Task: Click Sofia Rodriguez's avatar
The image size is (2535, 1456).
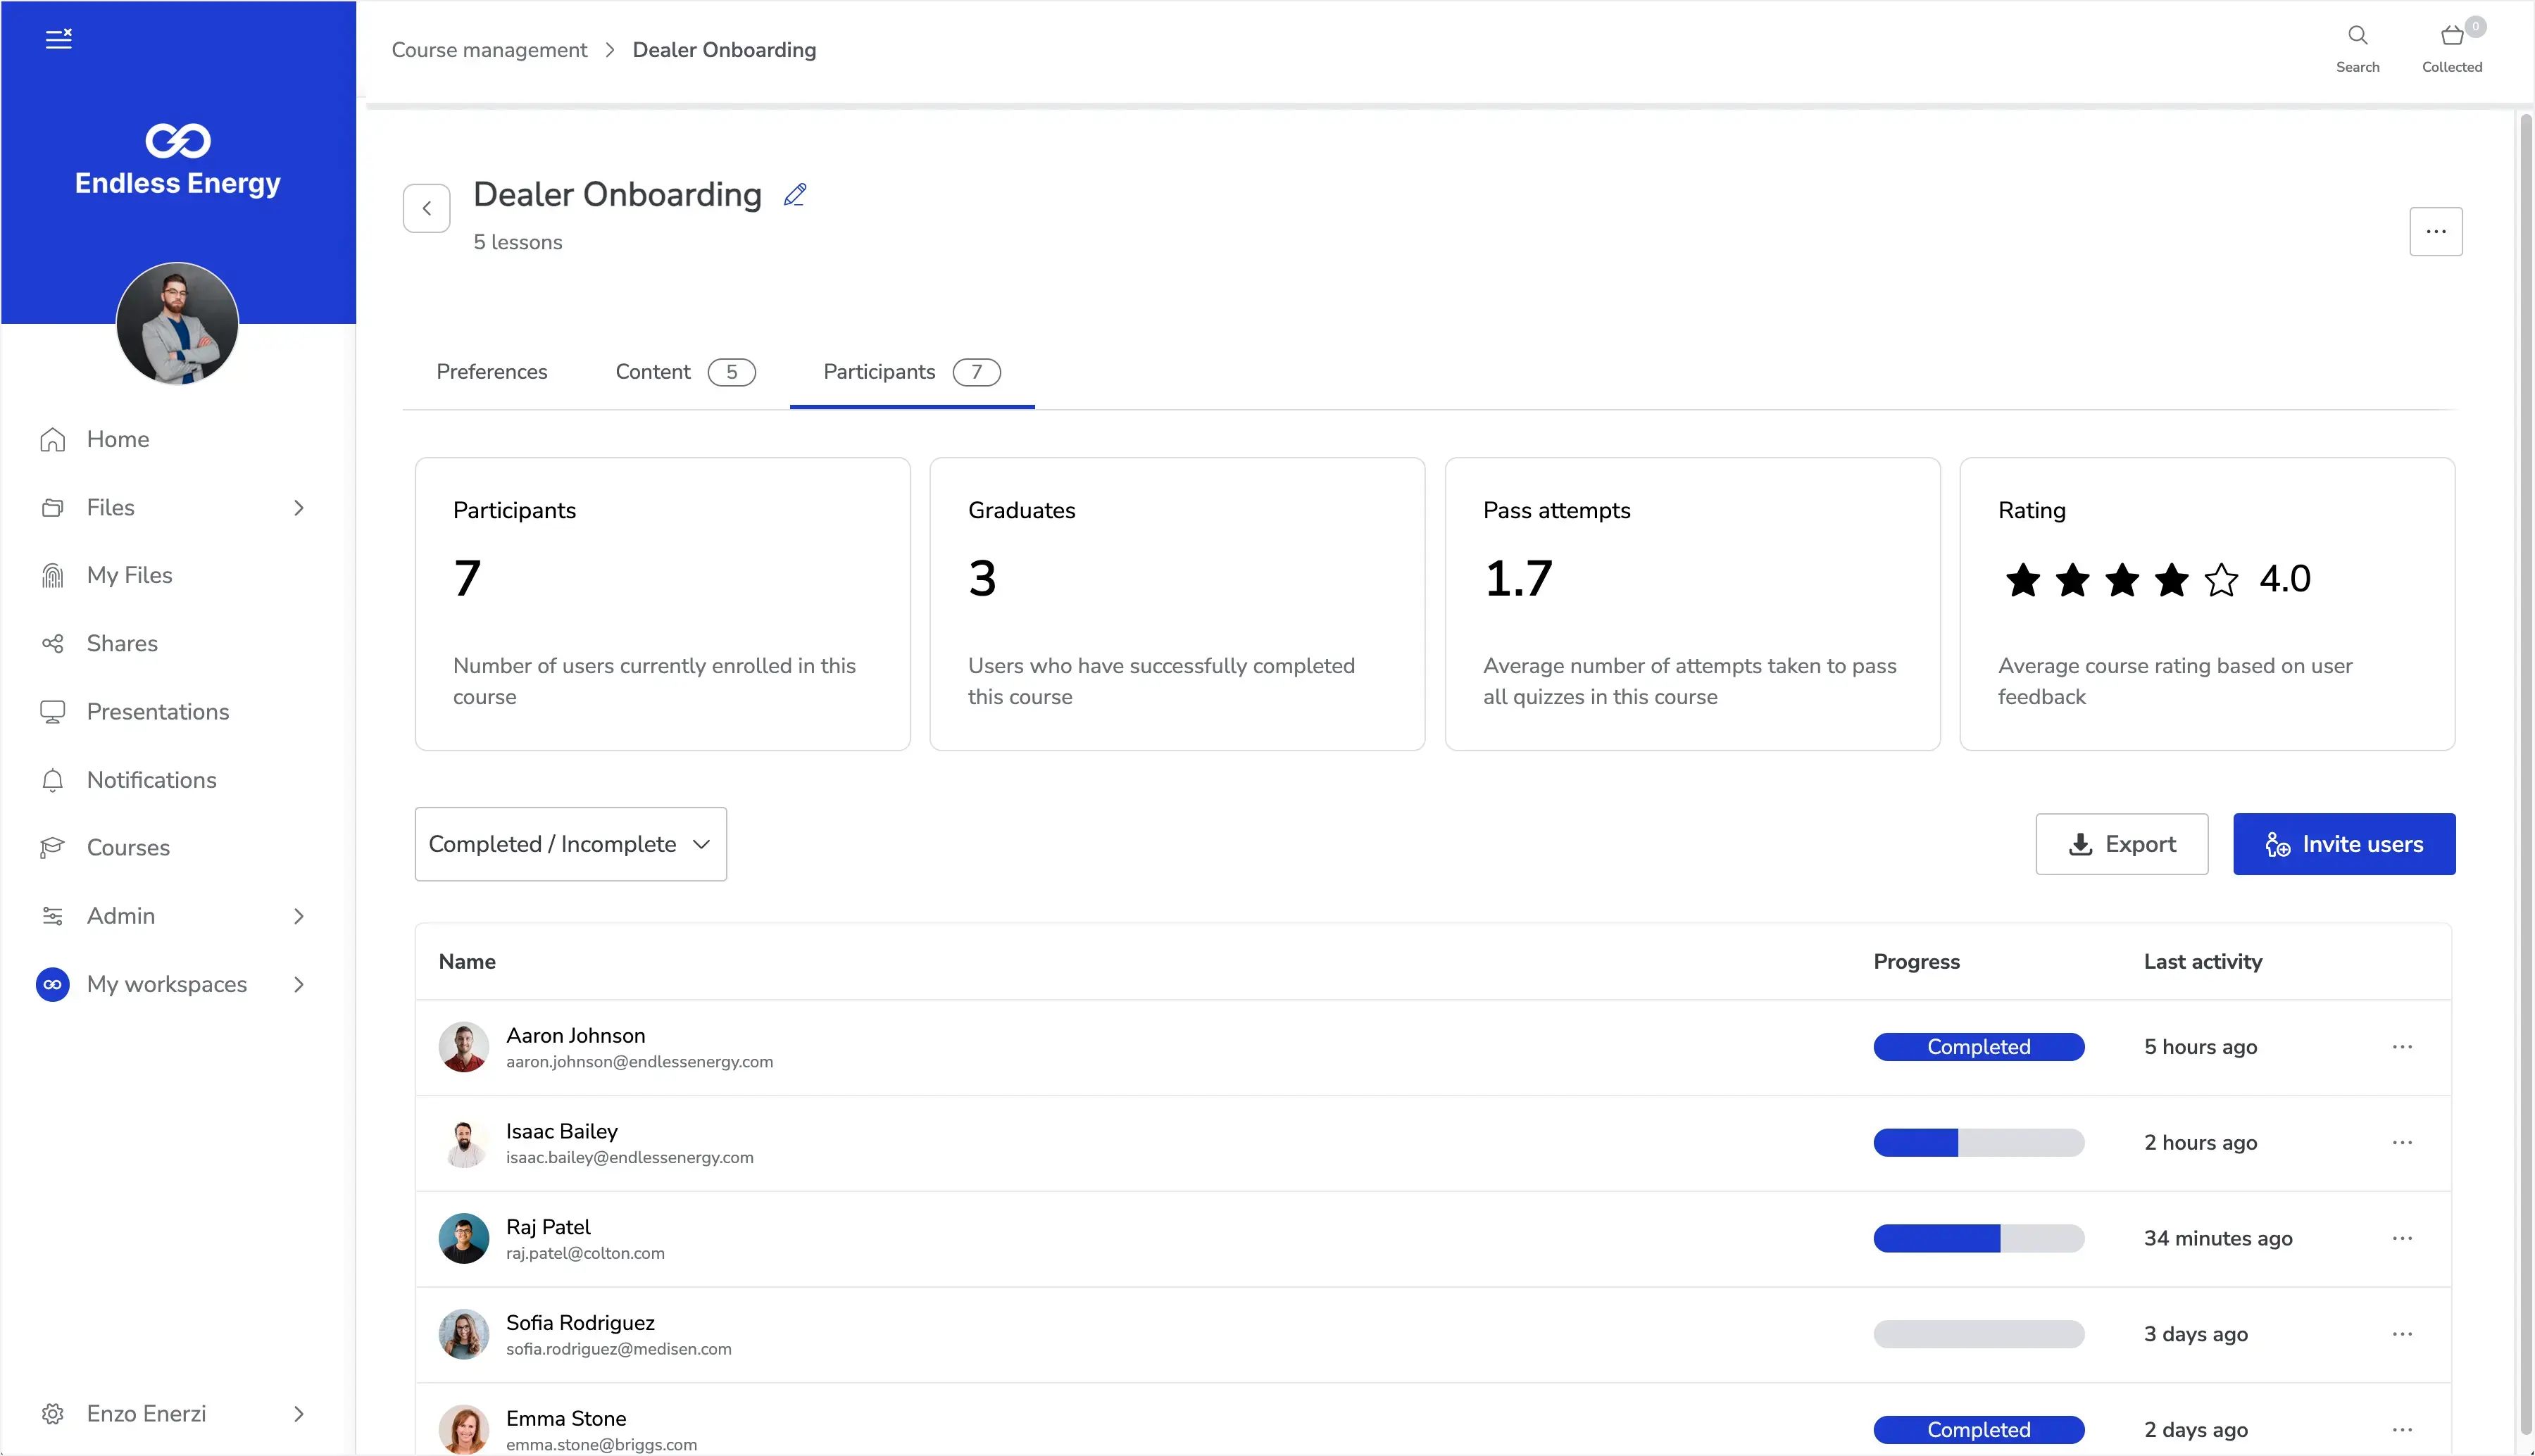Action: tap(464, 1335)
